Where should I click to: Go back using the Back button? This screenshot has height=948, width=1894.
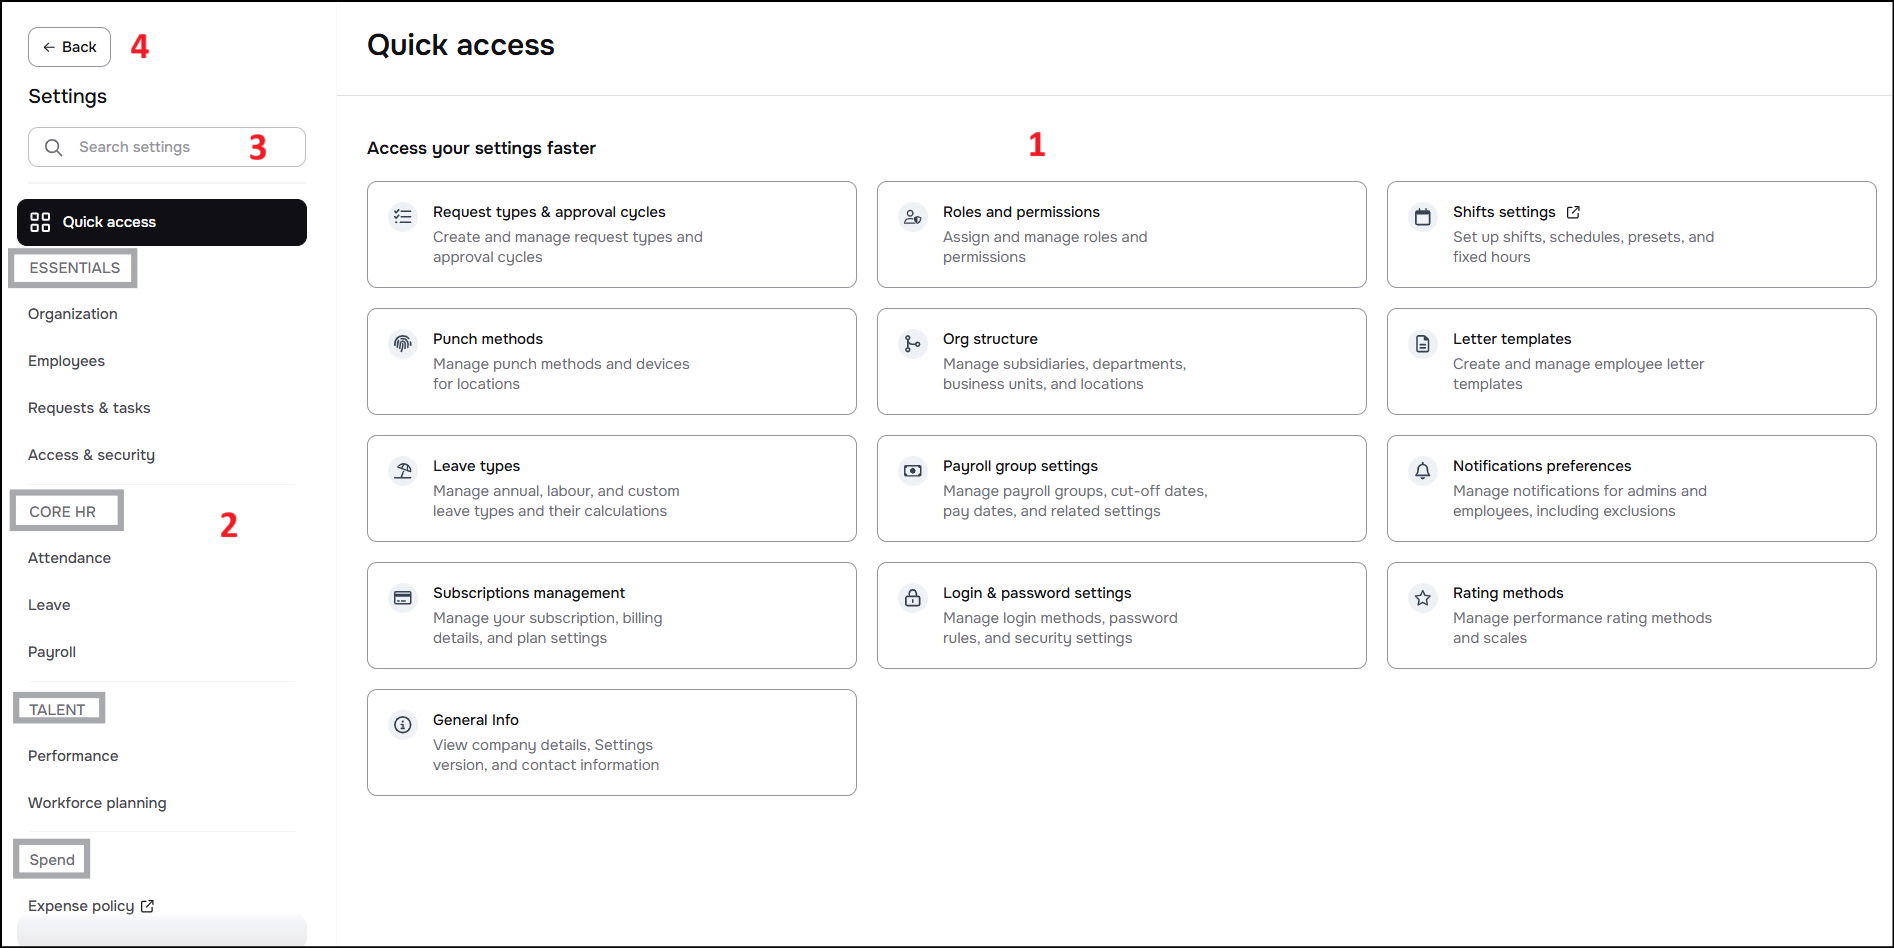coord(69,47)
